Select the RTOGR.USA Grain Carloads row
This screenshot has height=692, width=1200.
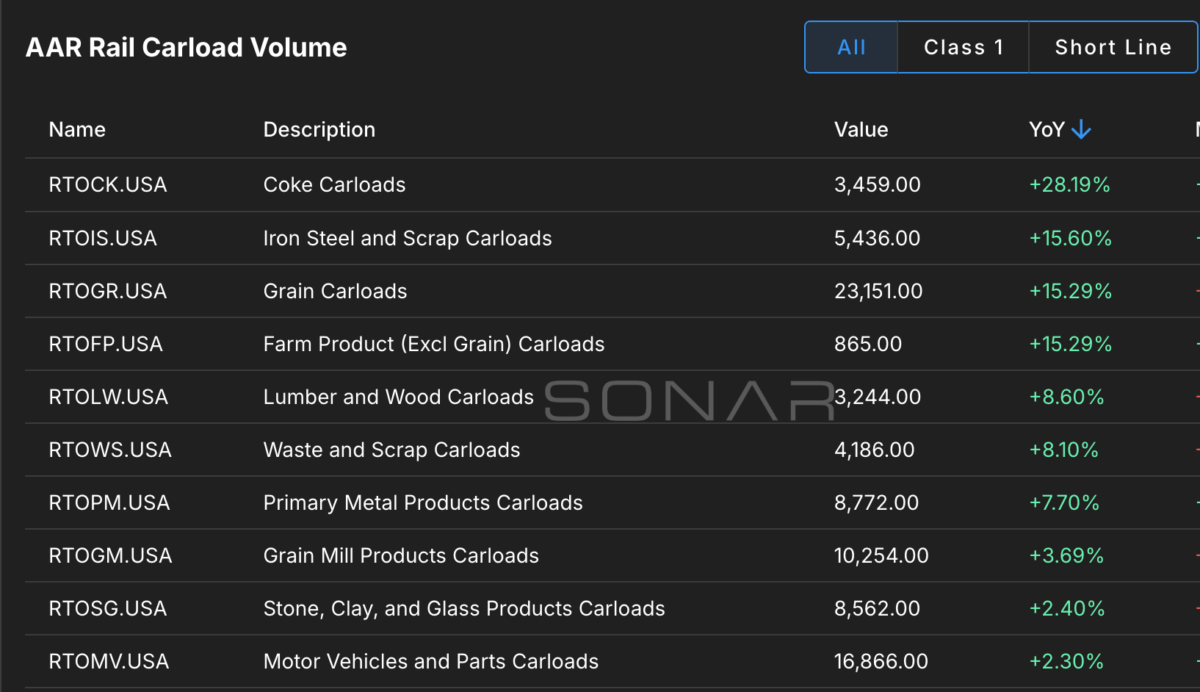tap(612, 291)
